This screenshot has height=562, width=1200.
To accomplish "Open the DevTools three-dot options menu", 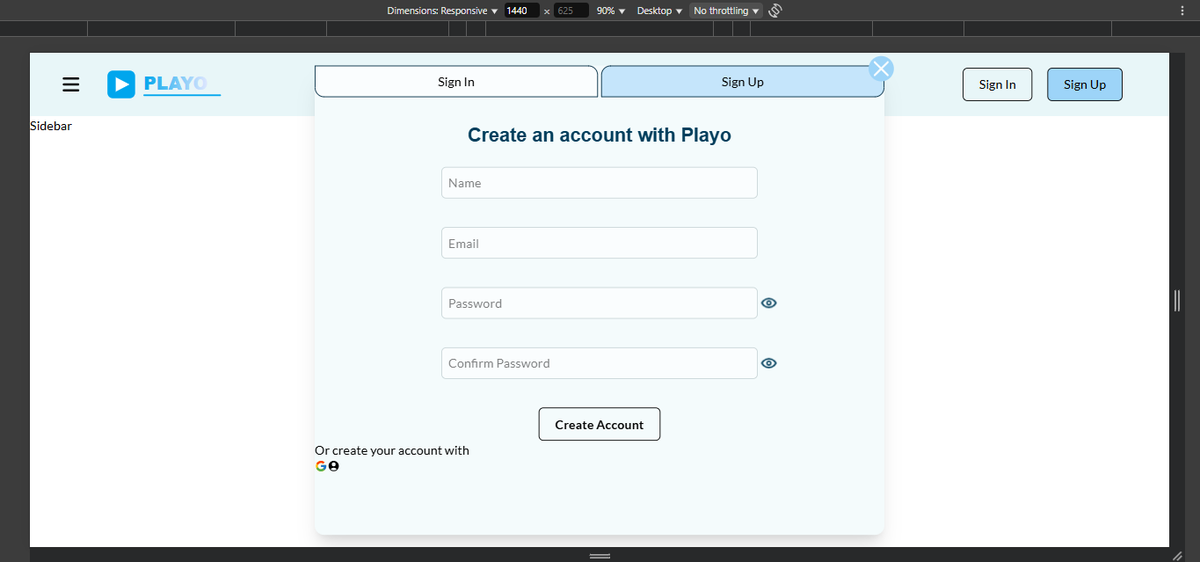I will (1183, 10).
